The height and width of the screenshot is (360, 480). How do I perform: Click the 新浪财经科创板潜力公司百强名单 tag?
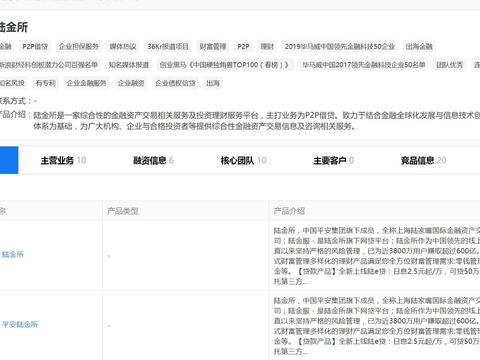click(49, 65)
